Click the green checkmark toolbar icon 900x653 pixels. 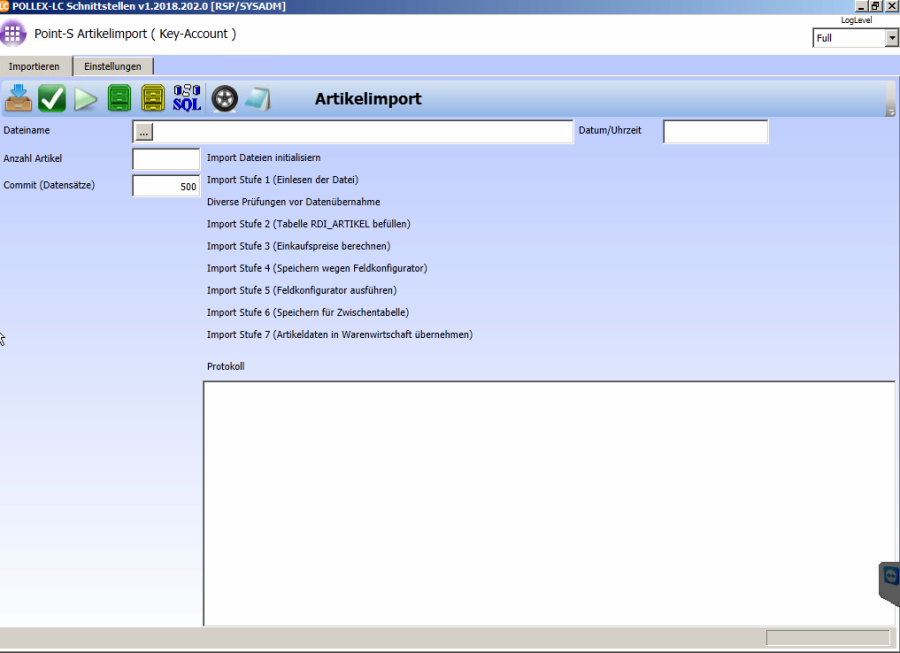(52, 99)
